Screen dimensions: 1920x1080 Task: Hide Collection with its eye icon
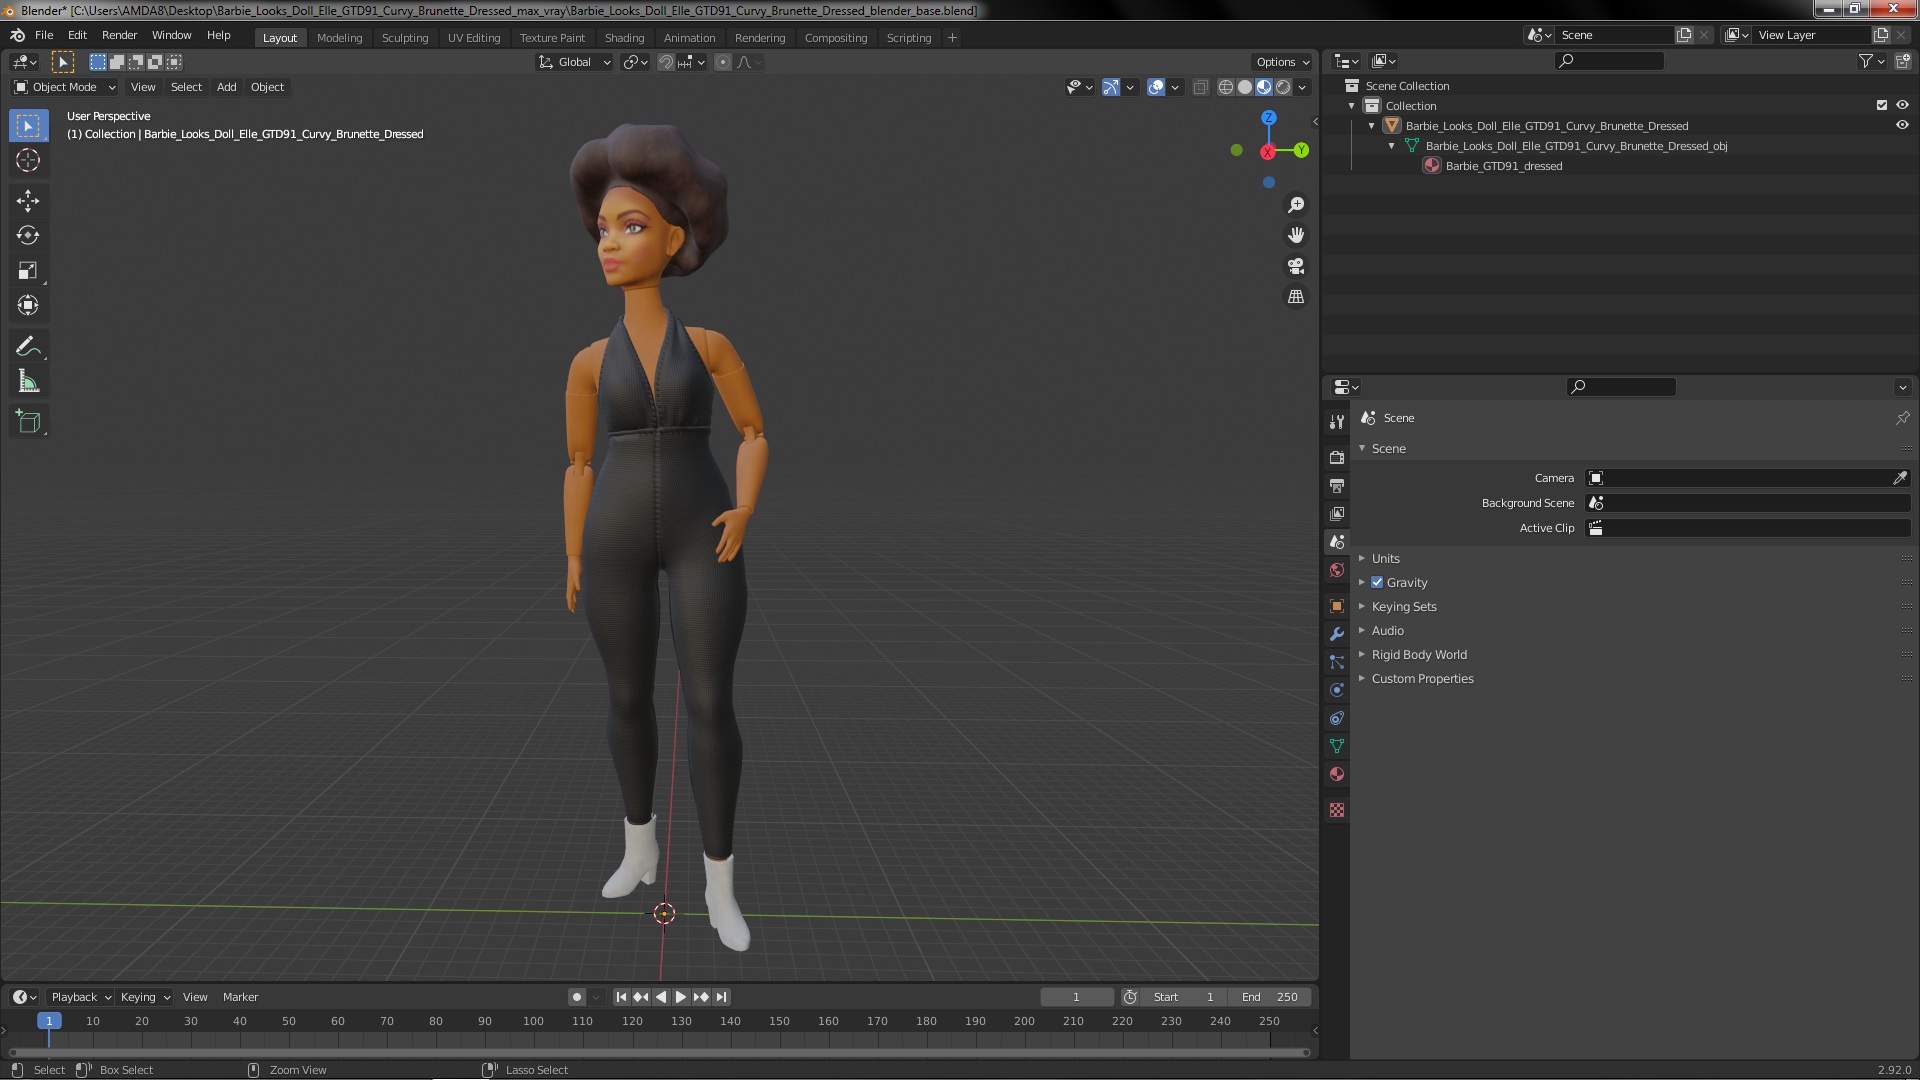[x=1902, y=105]
